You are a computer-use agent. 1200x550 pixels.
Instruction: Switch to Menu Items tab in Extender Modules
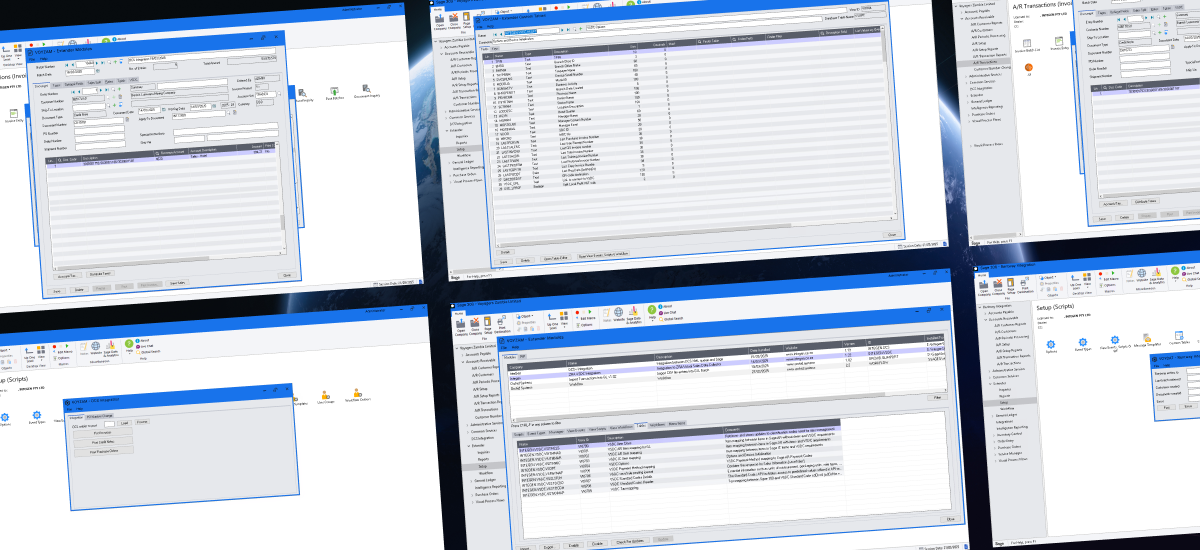click(676, 425)
